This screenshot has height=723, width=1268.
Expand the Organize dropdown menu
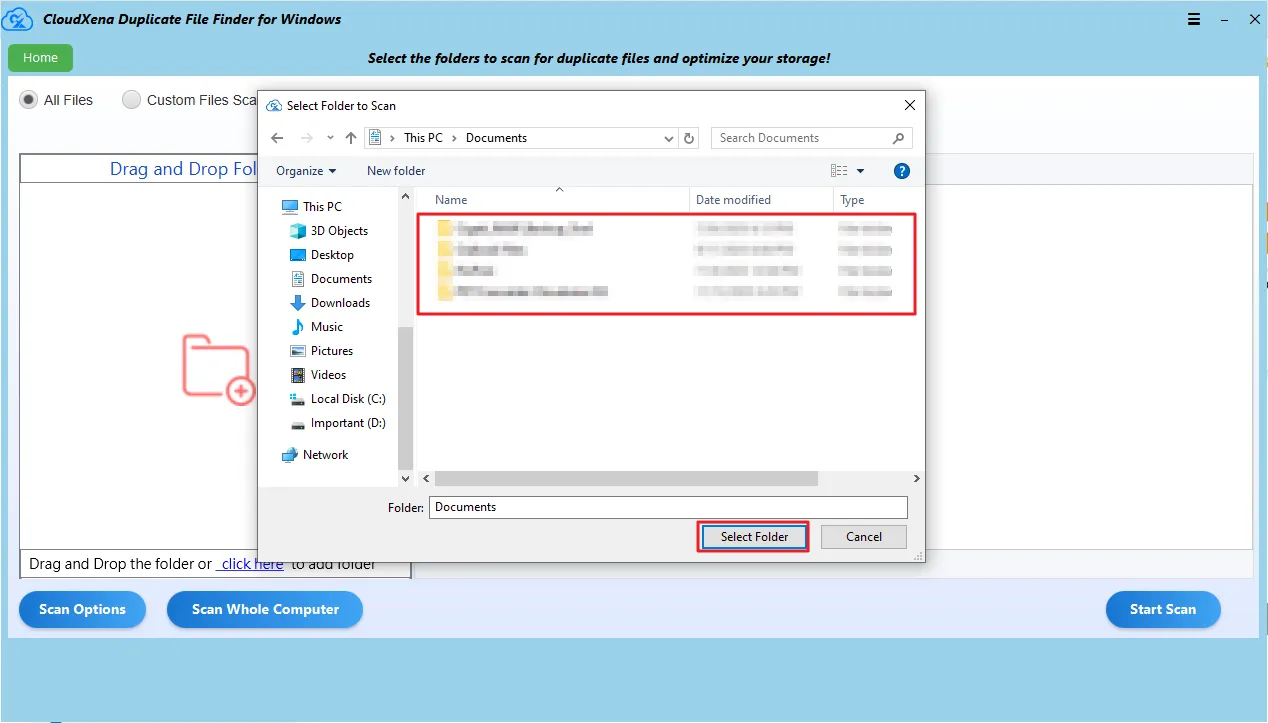306,171
